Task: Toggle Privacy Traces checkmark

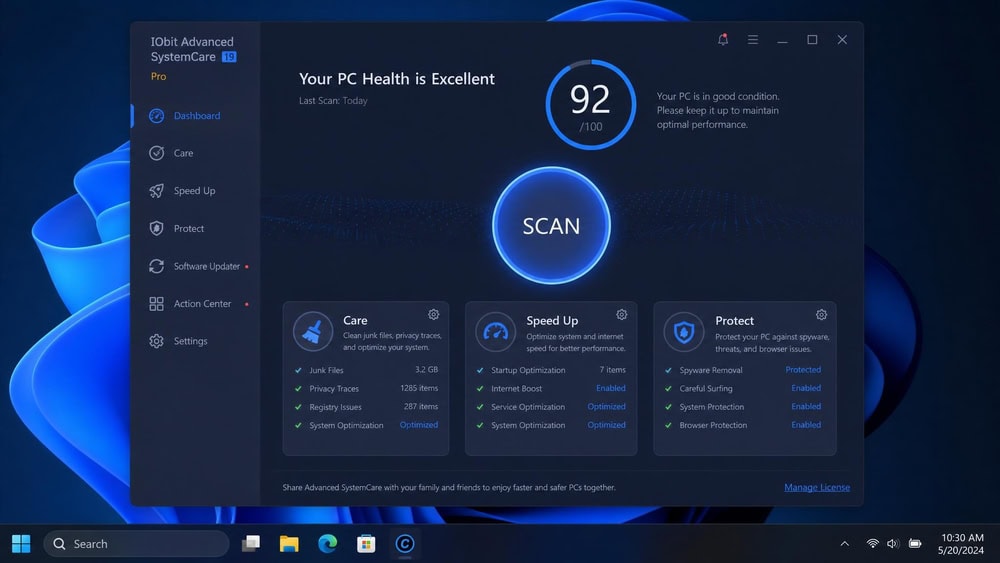Action: point(298,388)
